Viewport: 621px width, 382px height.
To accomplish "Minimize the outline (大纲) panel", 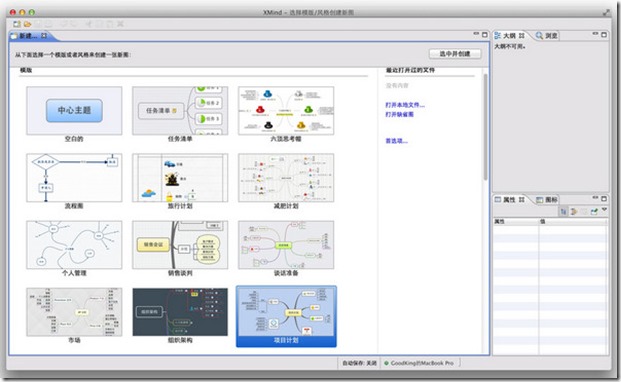I will pos(595,34).
